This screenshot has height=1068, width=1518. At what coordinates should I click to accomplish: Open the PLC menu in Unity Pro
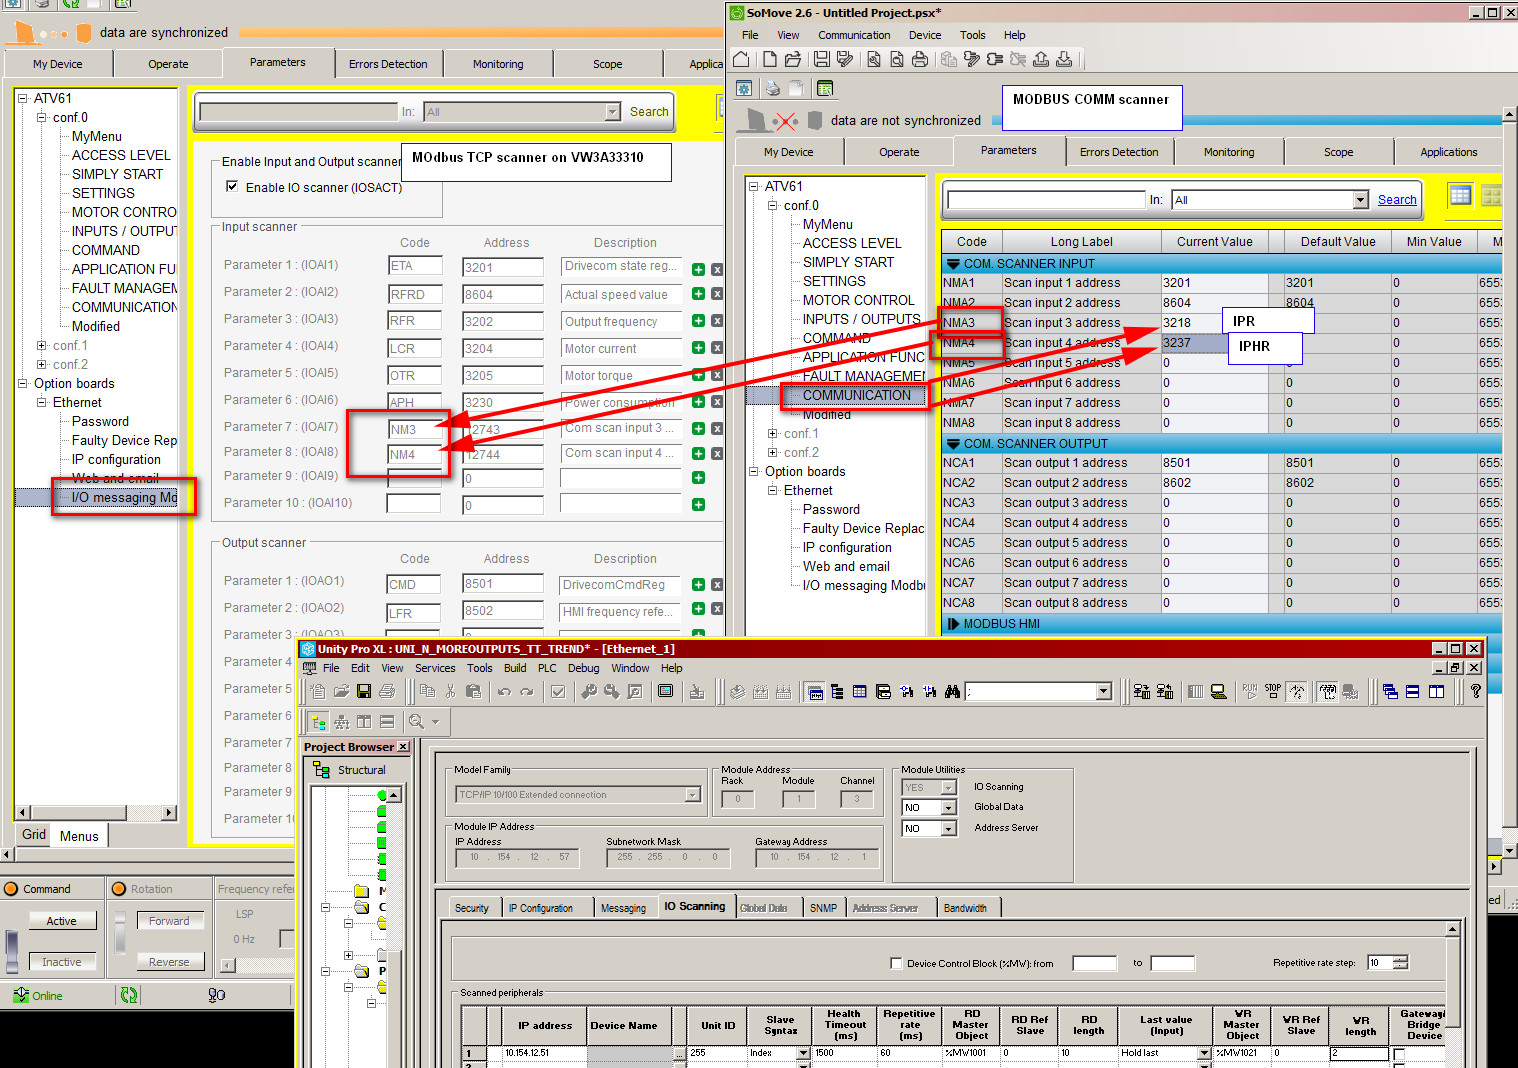click(547, 668)
